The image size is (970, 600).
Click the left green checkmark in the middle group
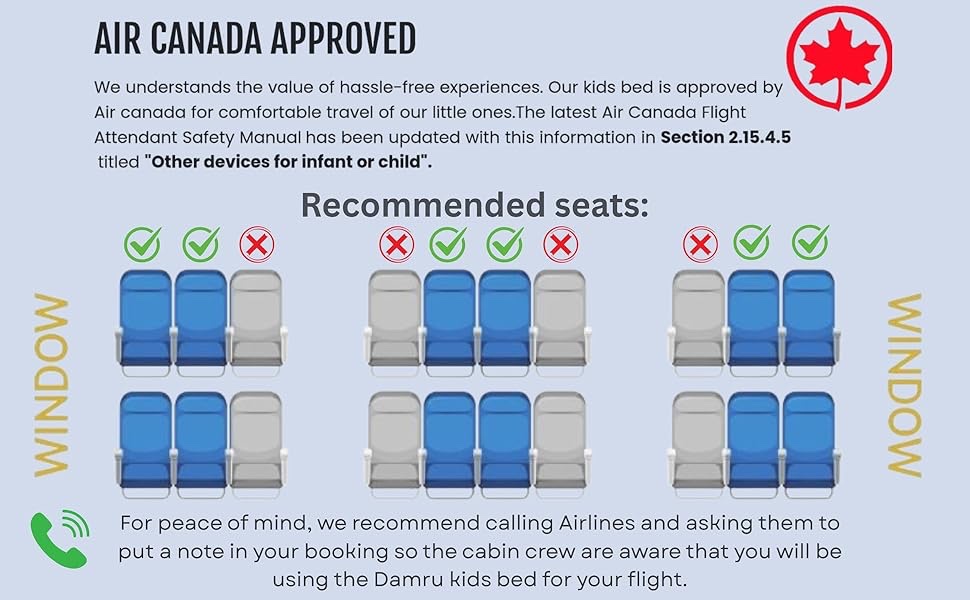pos(449,243)
